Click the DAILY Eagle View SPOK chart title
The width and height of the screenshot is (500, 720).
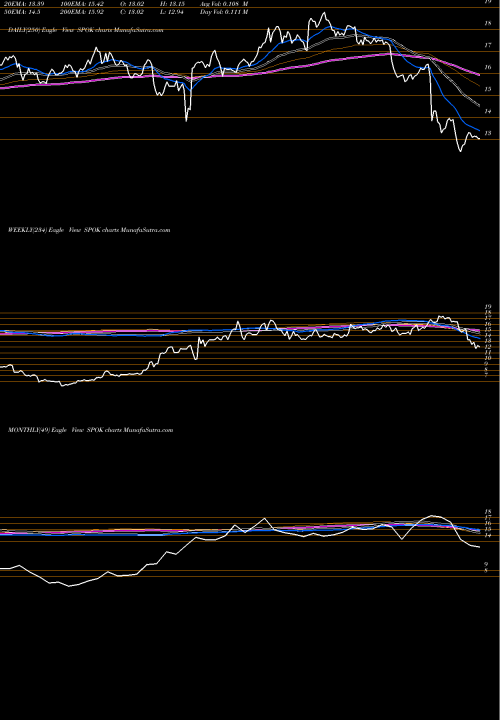pyautogui.click(x=85, y=30)
